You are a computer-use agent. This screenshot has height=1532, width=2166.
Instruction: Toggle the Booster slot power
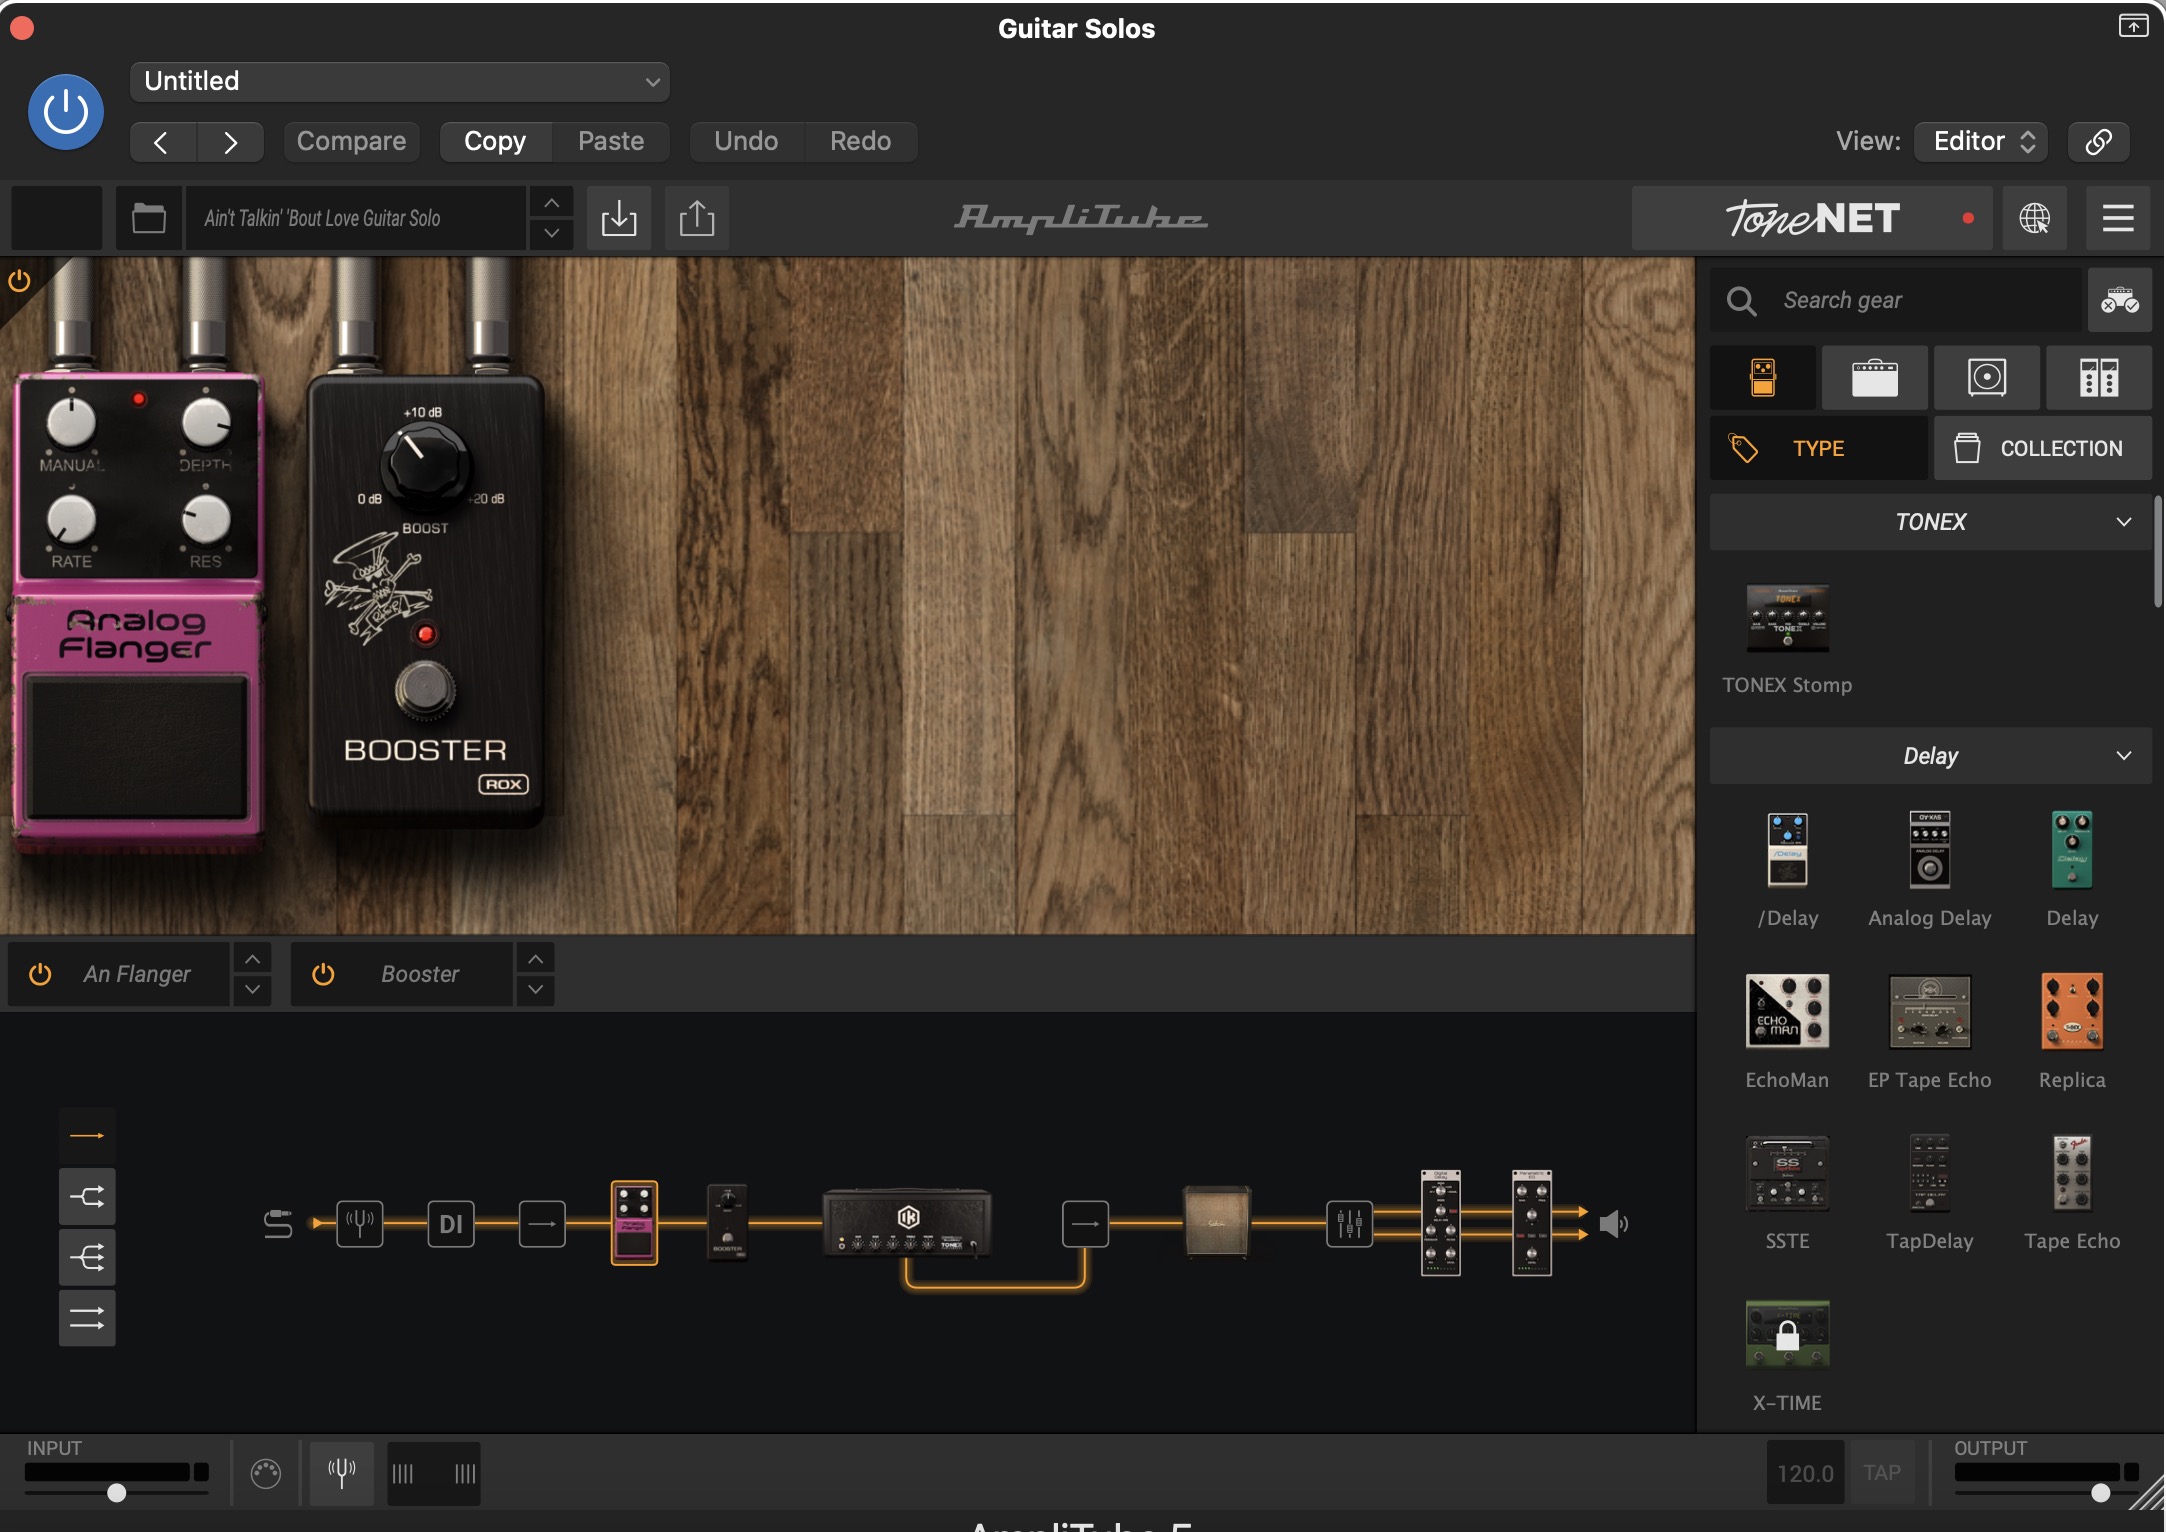pyautogui.click(x=323, y=974)
